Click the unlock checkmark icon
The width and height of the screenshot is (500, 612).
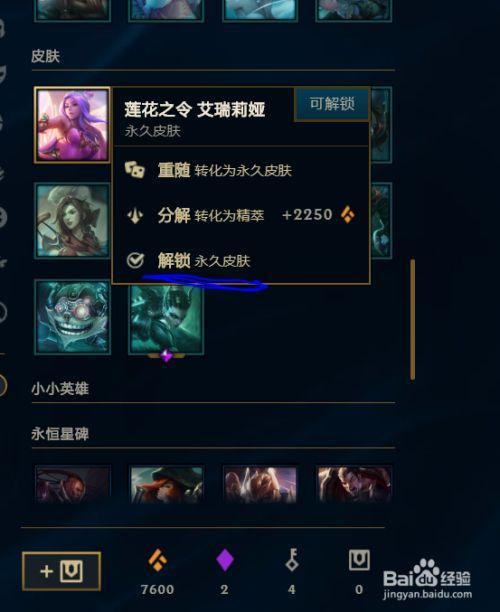click(135, 260)
